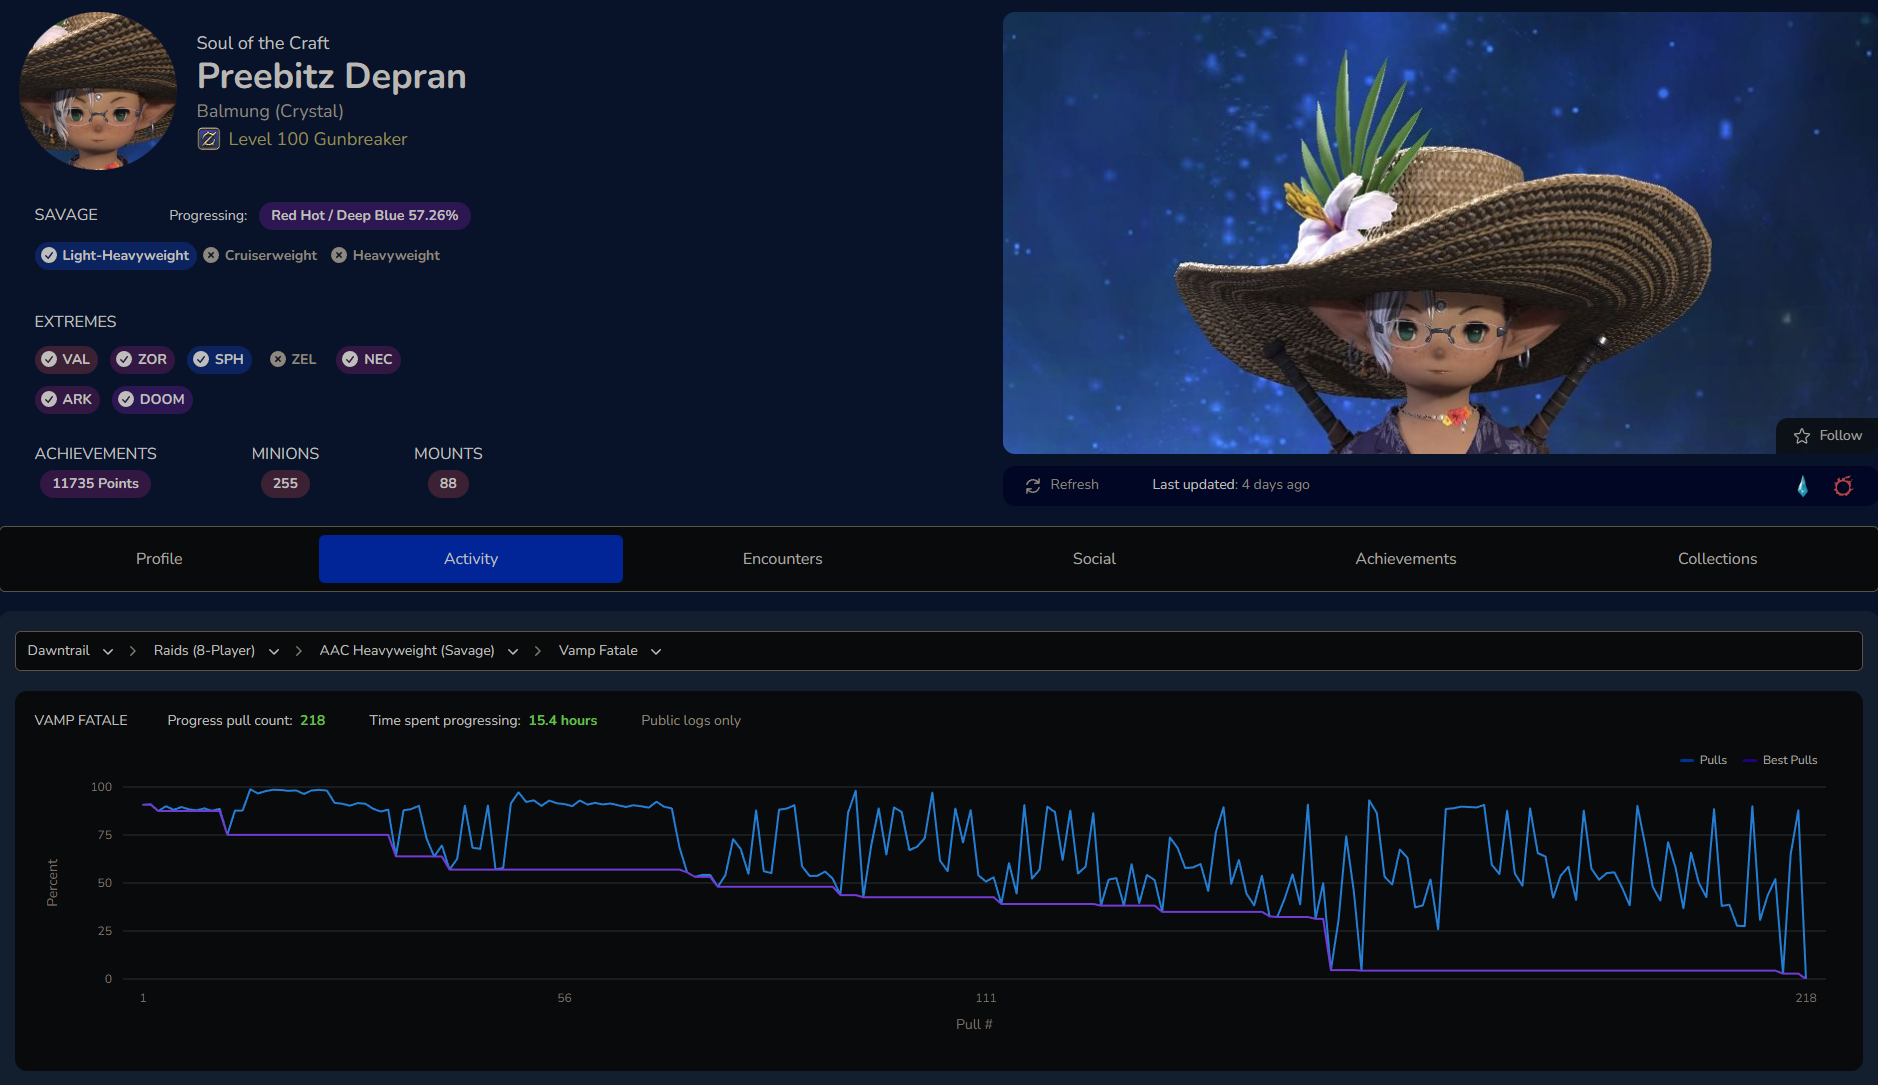Screen dimensions: 1878x1085
Task: Click the Red Hot / Deep Blue 57.26% badge
Action: (x=365, y=216)
